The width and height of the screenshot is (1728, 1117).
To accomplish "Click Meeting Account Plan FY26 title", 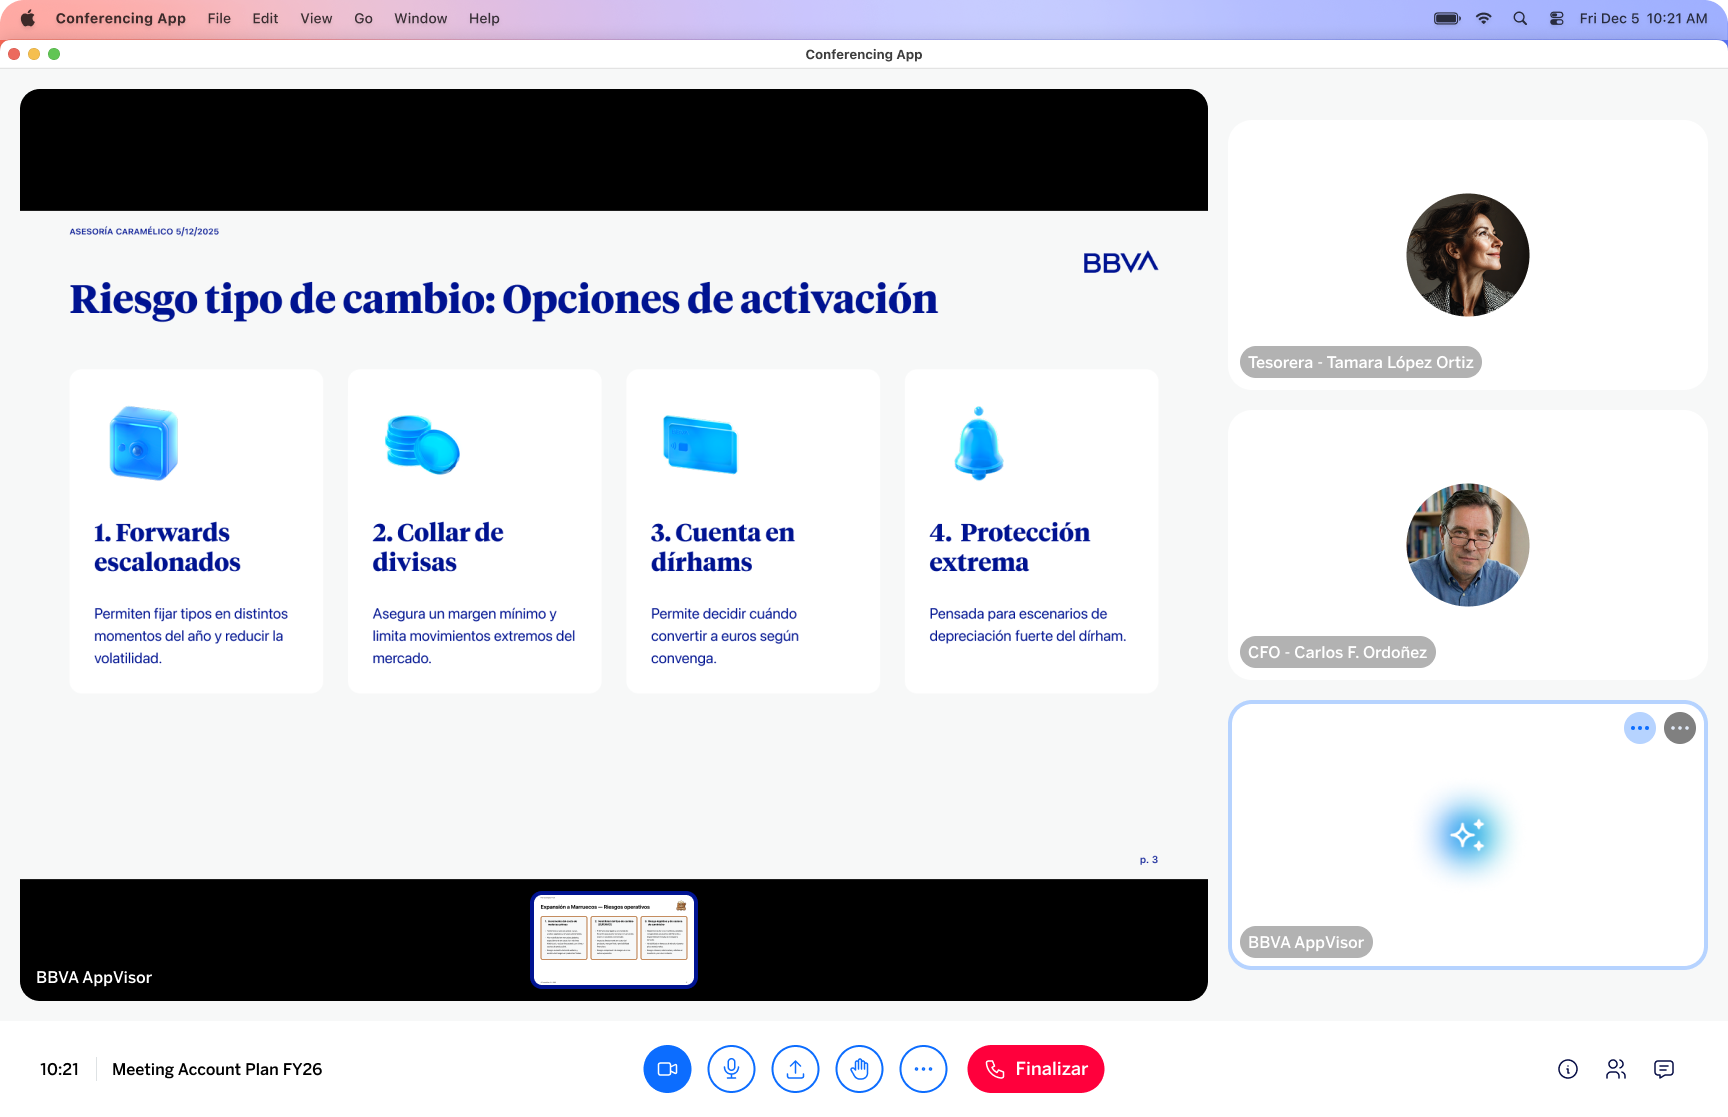I will point(217,1069).
